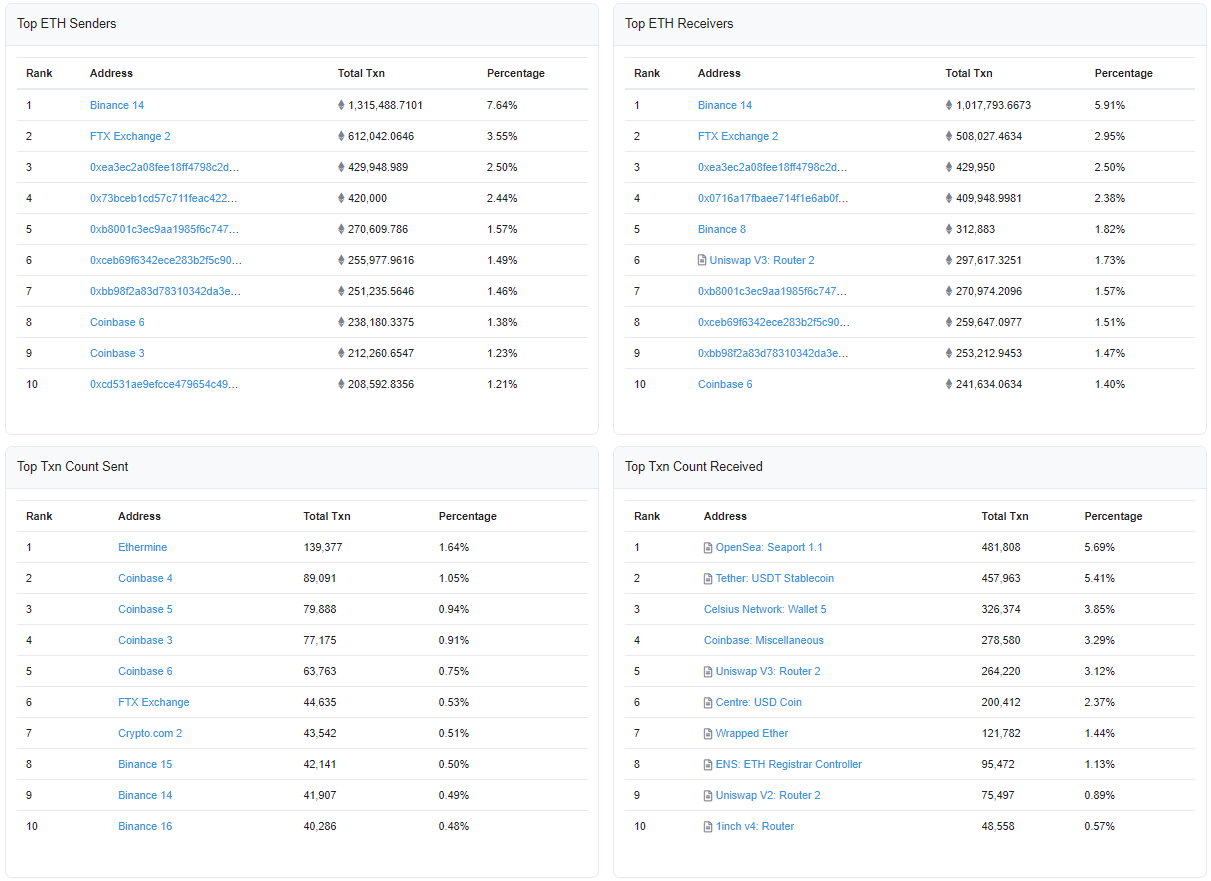Screen dimensions: 1211x881
Task: Open ENS: ETH Registrar Controller link
Action: coord(789,764)
